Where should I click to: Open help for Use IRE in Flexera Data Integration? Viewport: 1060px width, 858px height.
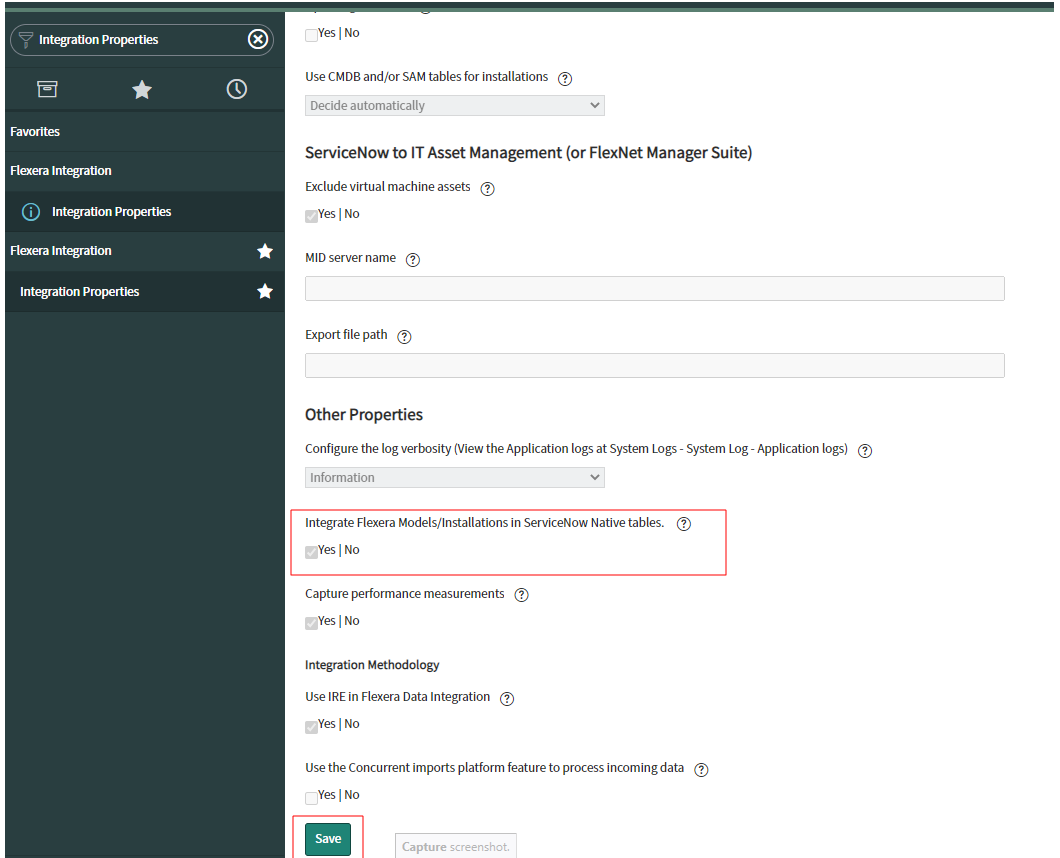point(507,698)
